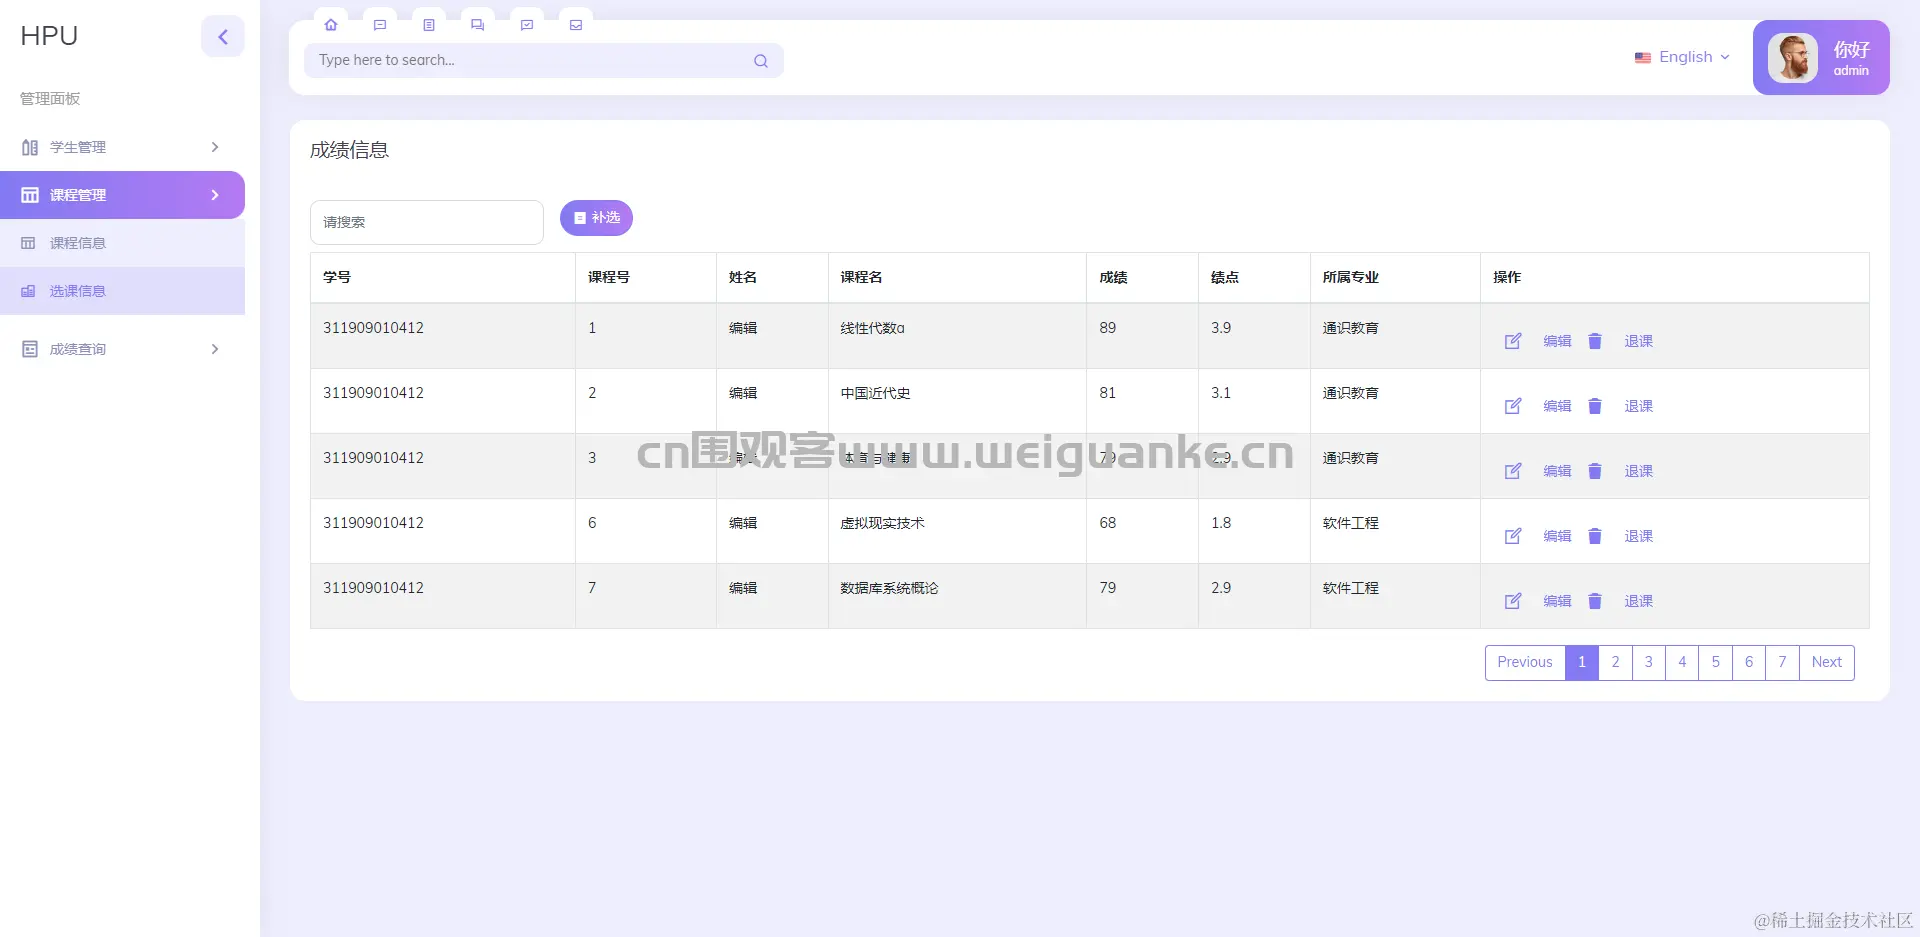Image resolution: width=1920 pixels, height=937 pixels.
Task: Open the home shortcut icon
Action: pos(331,25)
